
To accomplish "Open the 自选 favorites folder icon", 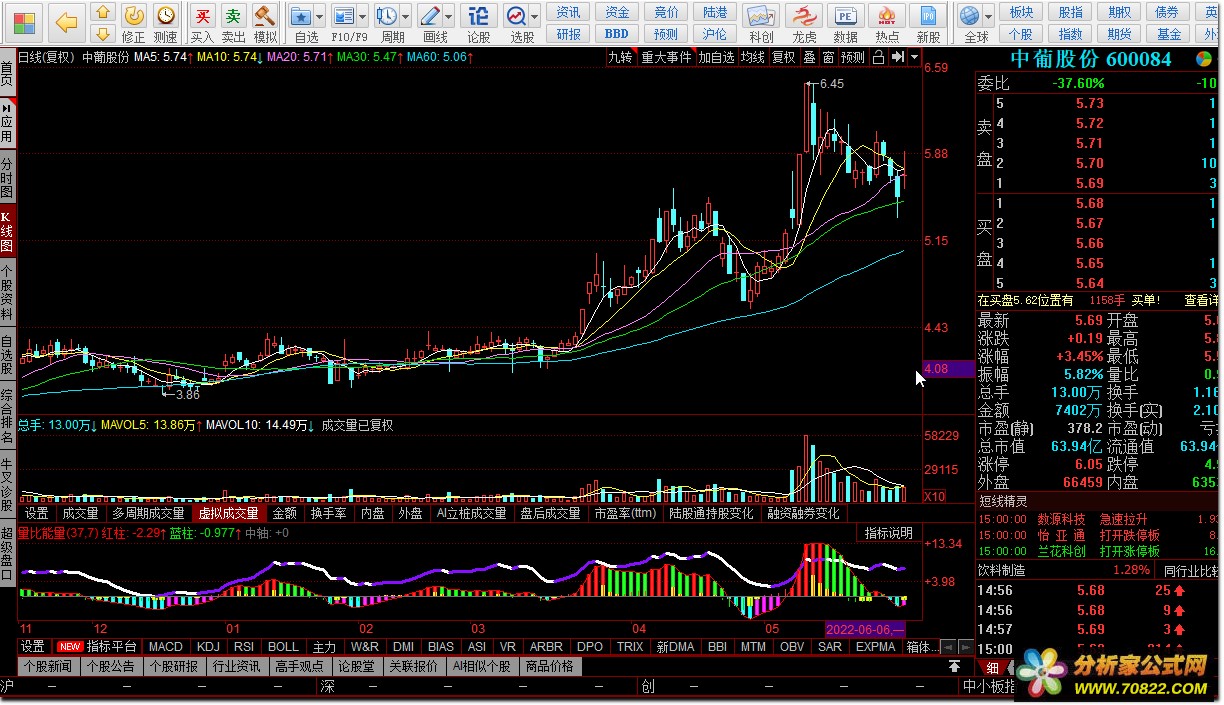I will [x=300, y=16].
